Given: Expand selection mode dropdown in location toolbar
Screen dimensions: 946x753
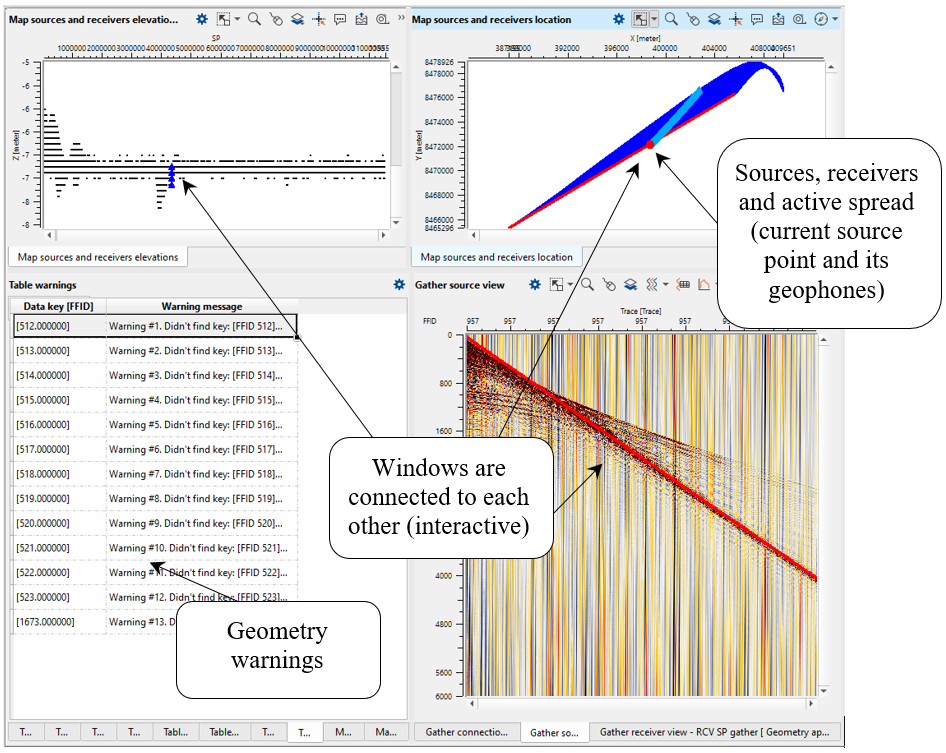Looking at the screenshot, I should tap(654, 19).
